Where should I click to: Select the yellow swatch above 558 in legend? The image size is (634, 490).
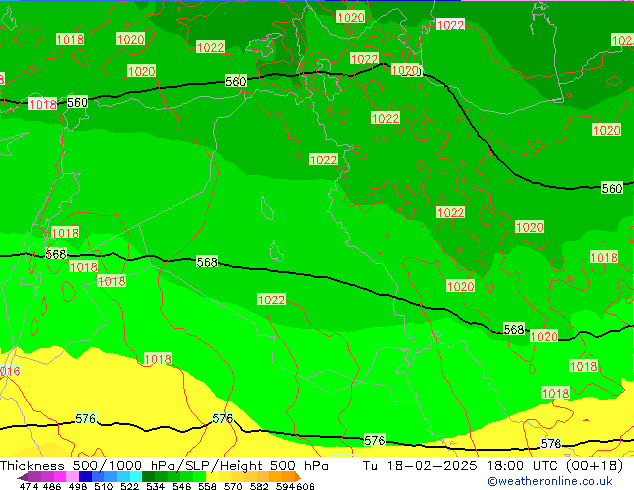(213, 476)
